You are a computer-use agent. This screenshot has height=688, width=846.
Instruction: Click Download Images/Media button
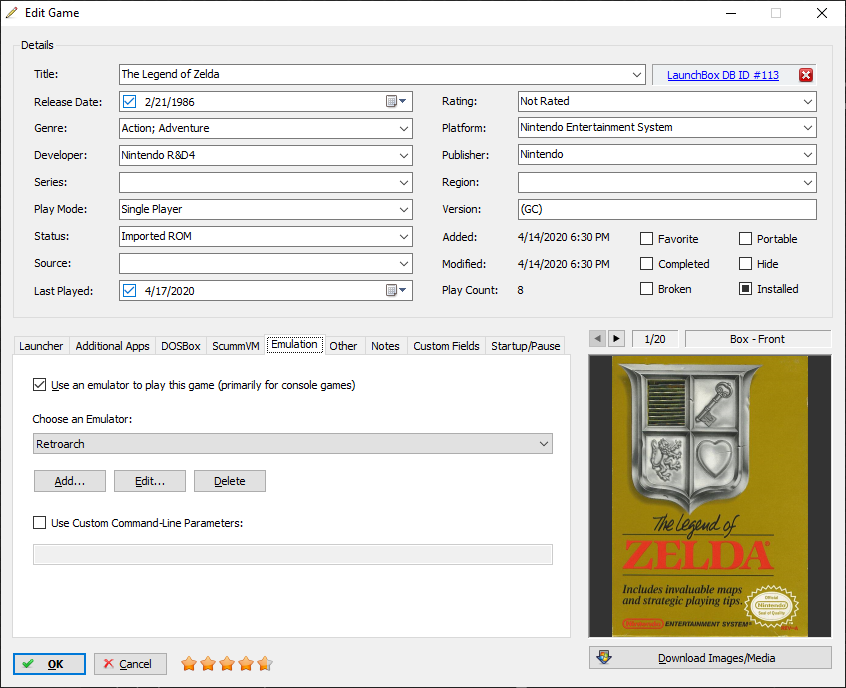coord(710,658)
